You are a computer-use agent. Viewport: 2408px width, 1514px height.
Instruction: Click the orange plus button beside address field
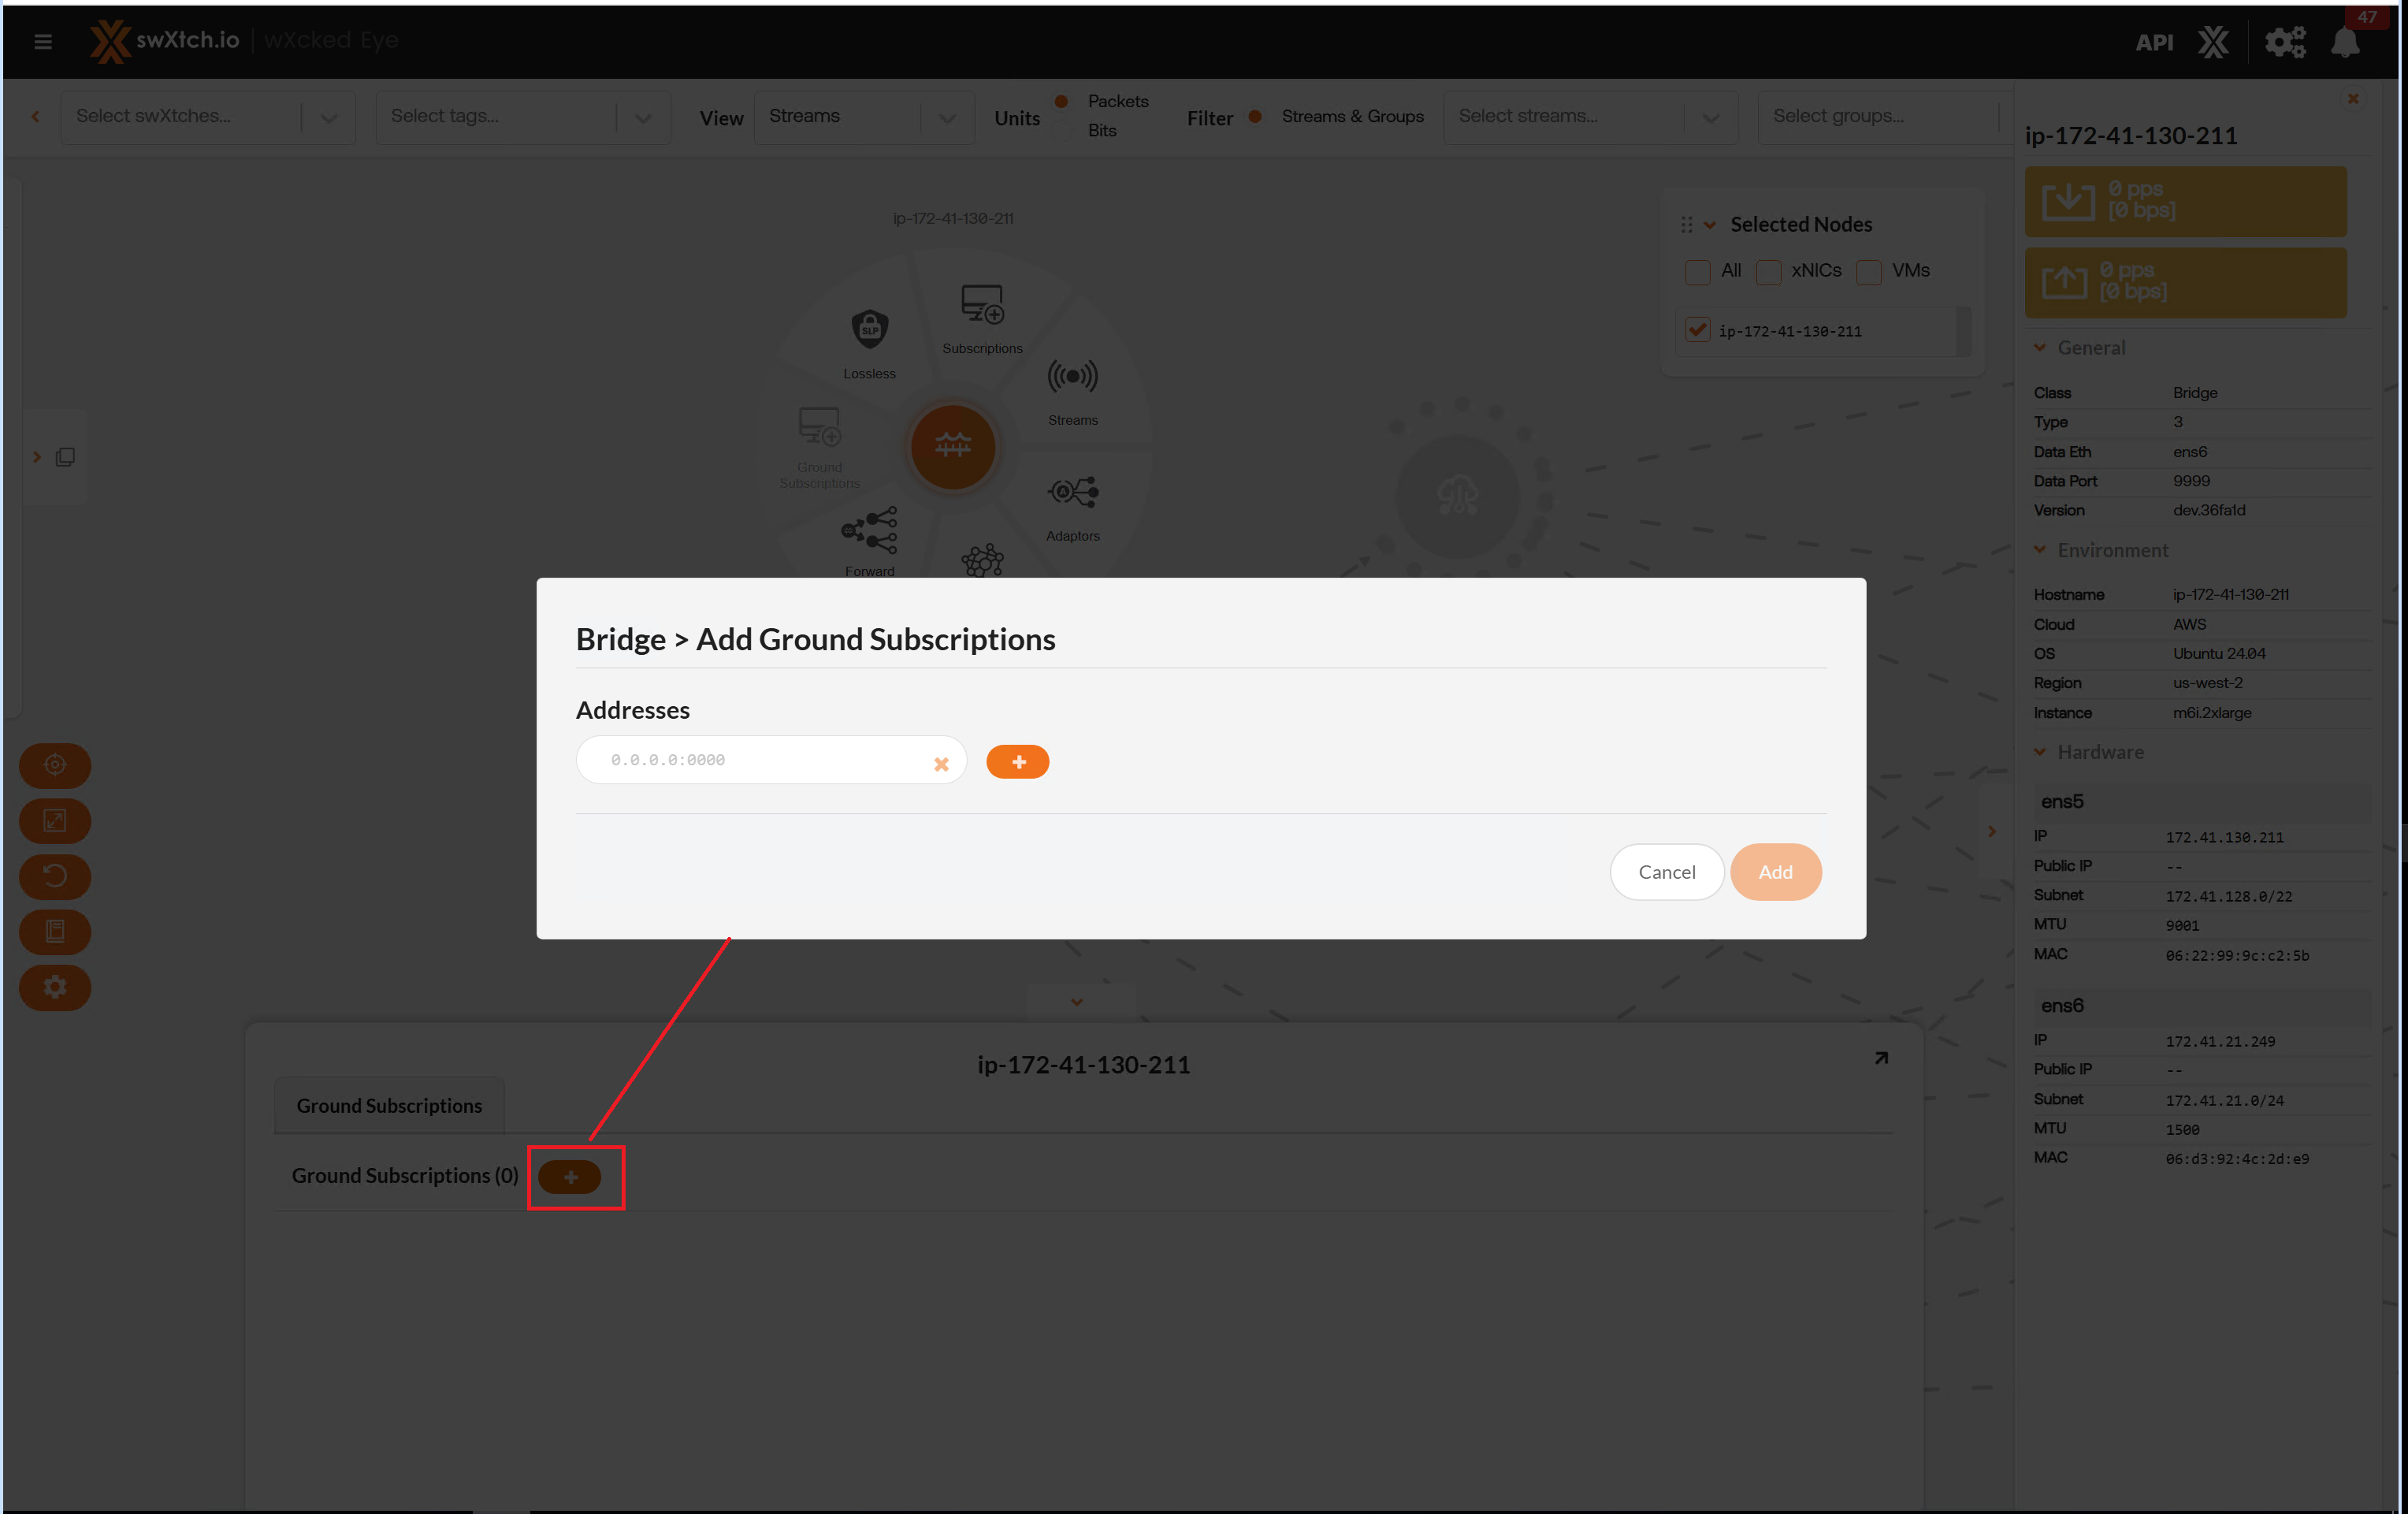click(1017, 762)
